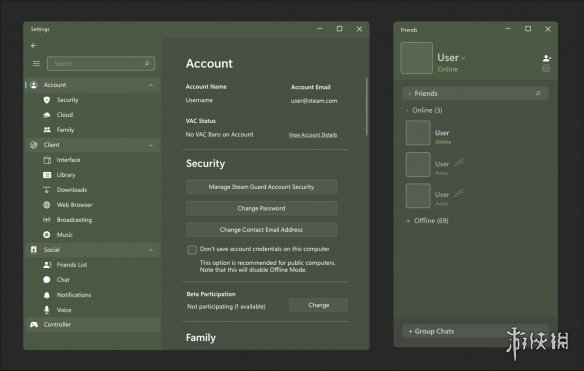The image size is (584, 371).
Task: Click the Web Browser globe icon
Action: click(47, 205)
